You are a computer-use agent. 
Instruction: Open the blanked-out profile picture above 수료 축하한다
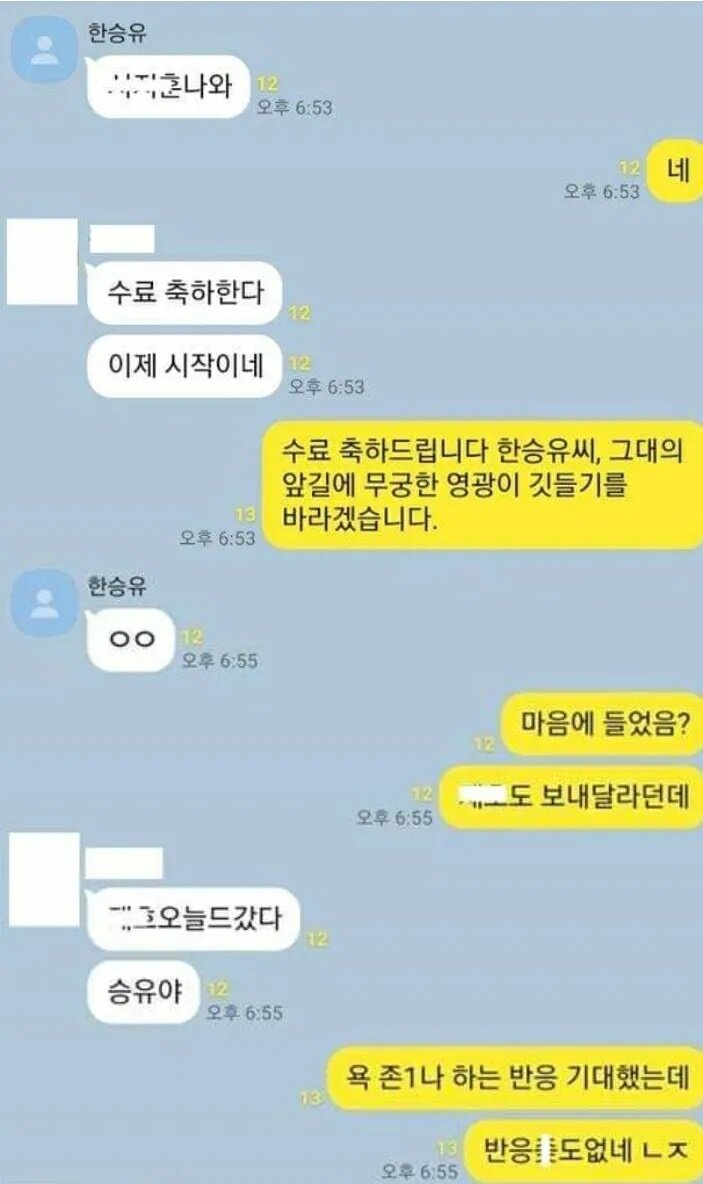[x=42, y=261]
